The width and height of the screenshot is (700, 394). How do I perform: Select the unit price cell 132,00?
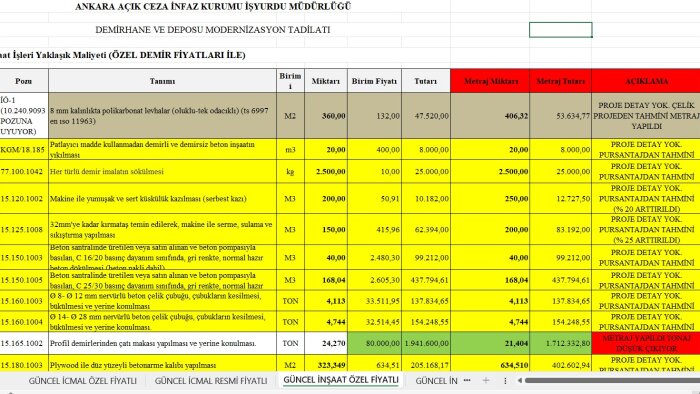(374, 116)
